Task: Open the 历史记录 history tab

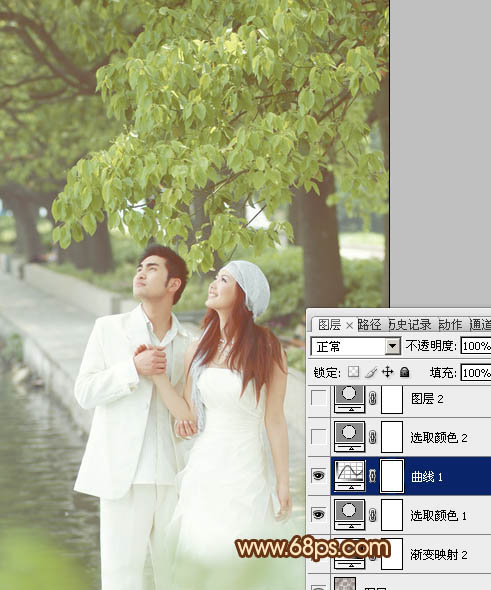Action: coord(409,324)
